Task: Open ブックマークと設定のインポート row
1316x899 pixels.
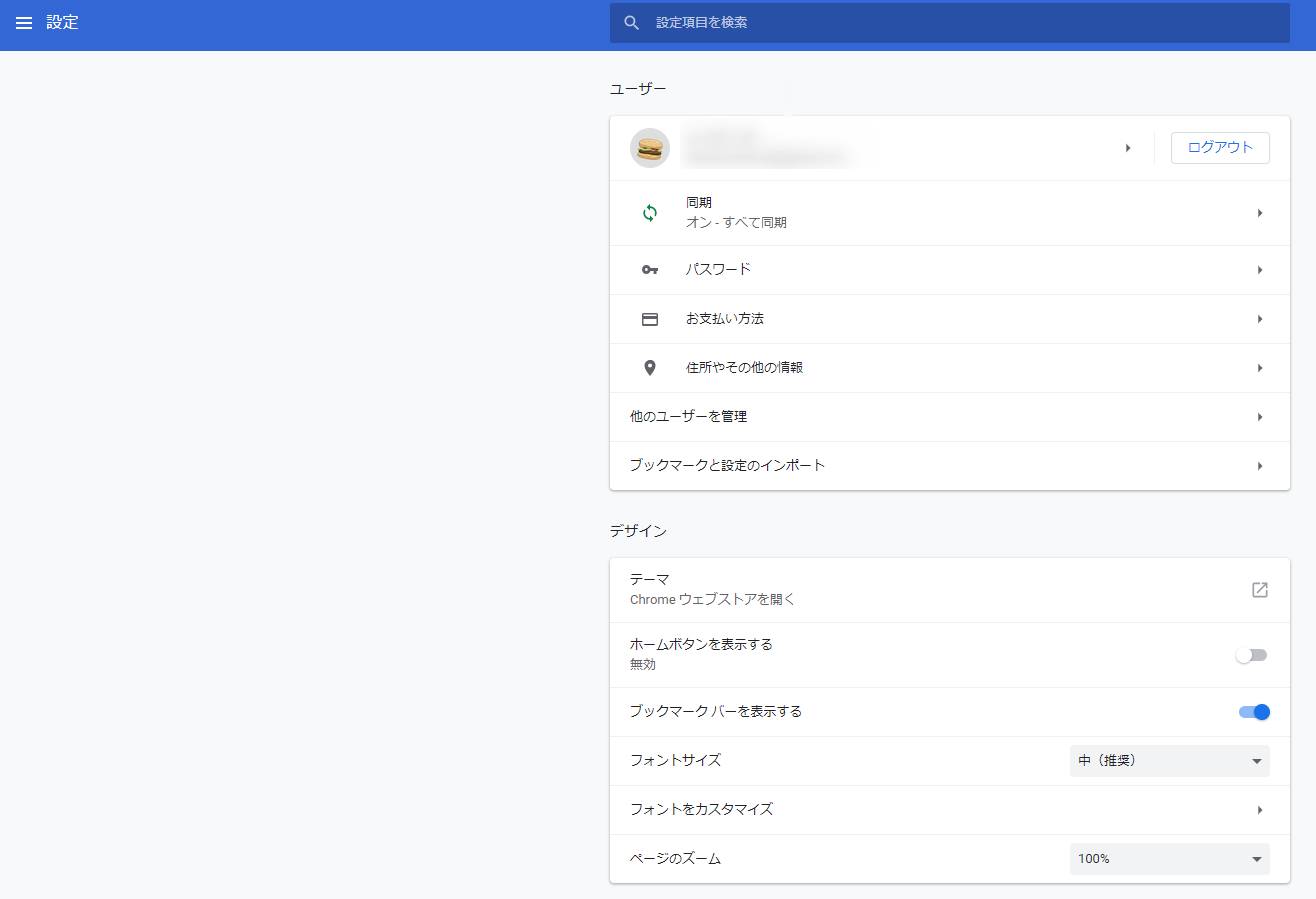Action: [x=948, y=466]
